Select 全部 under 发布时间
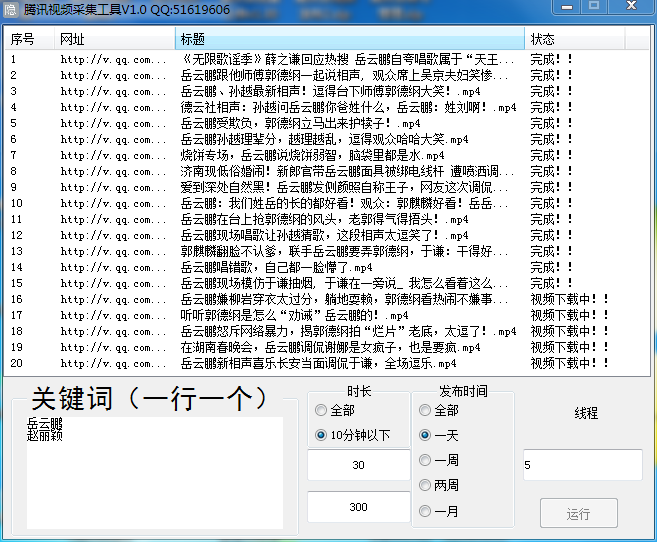657x542 pixels. coord(439,410)
